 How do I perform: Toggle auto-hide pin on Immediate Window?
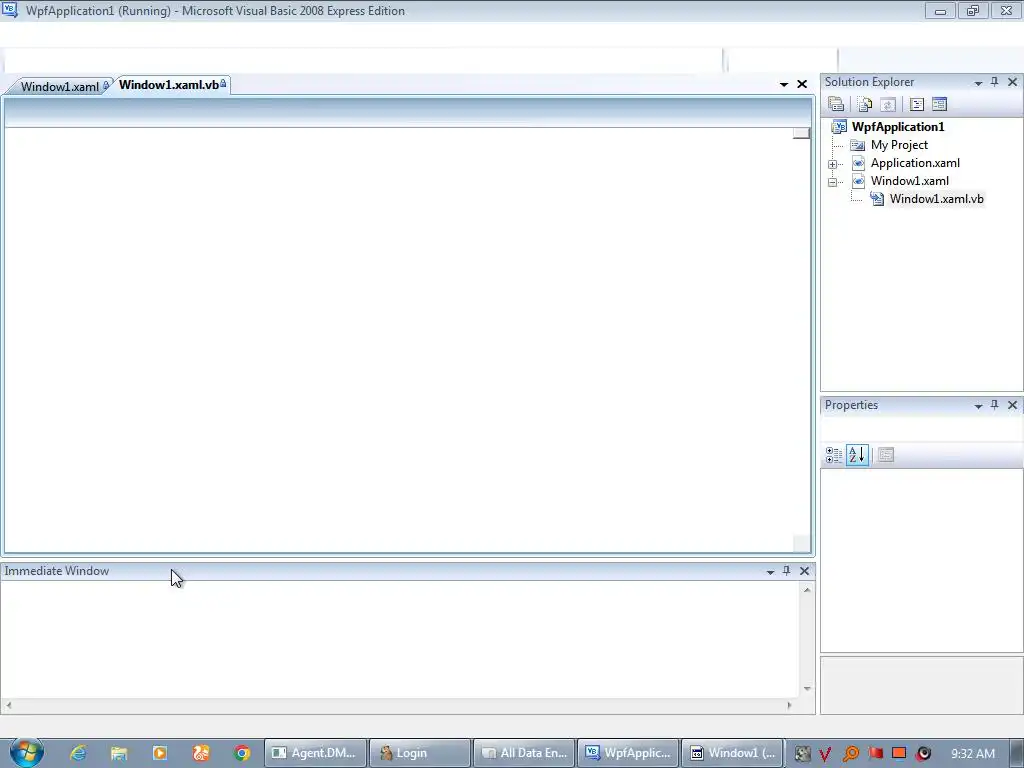[786, 571]
